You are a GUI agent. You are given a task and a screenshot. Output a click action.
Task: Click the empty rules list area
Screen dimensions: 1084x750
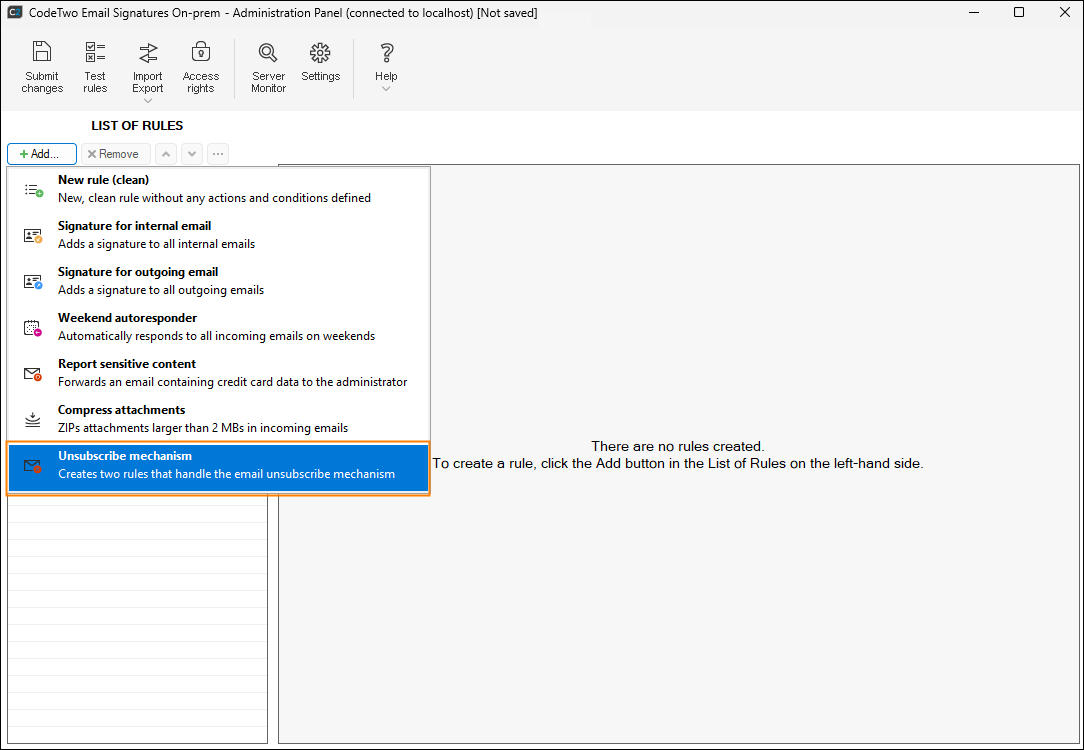point(137,620)
